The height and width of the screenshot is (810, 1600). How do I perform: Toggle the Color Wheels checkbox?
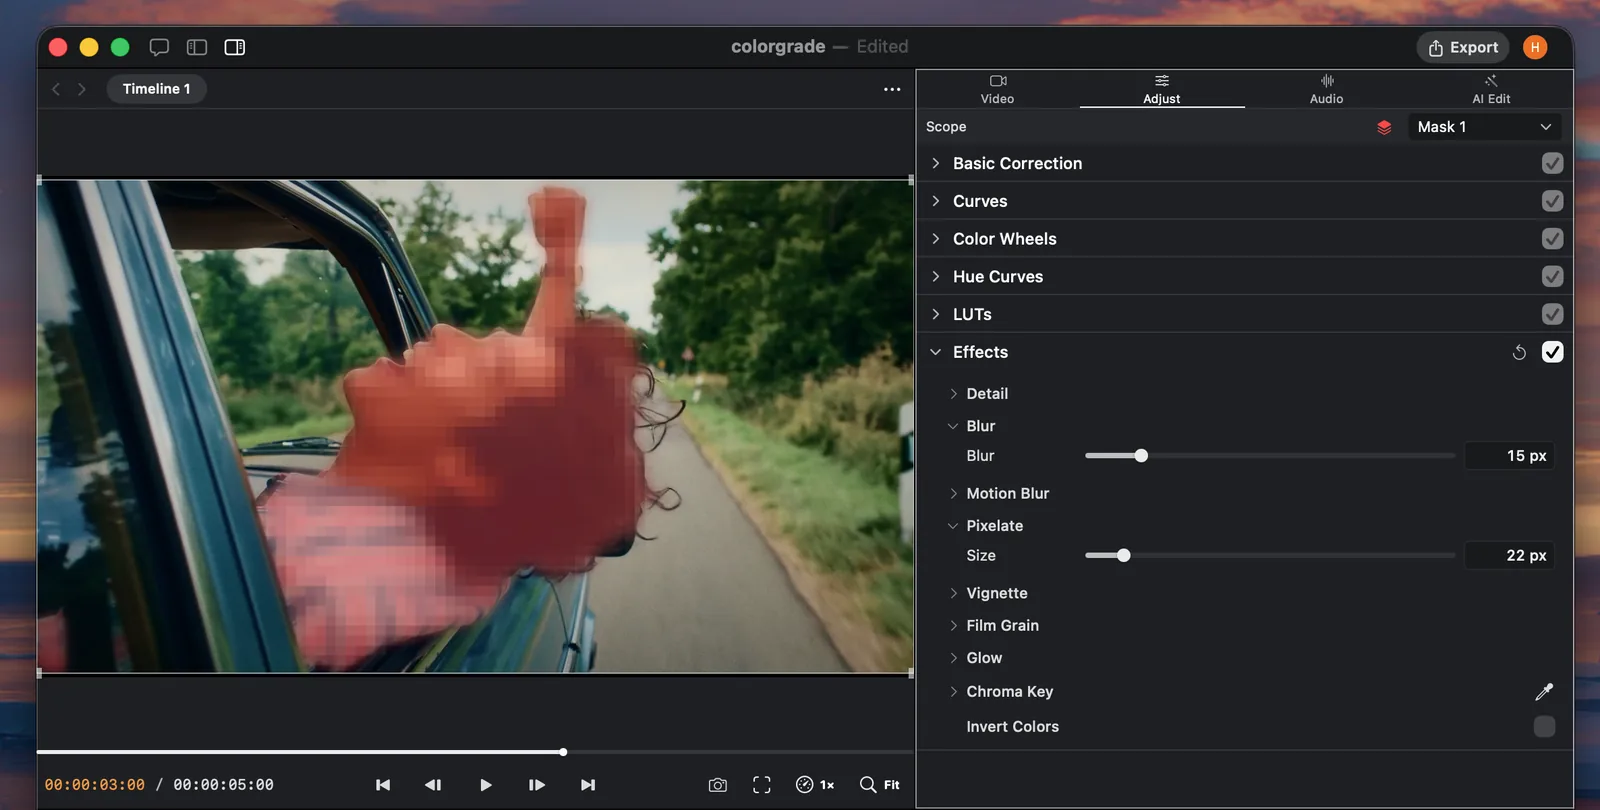coord(1552,239)
